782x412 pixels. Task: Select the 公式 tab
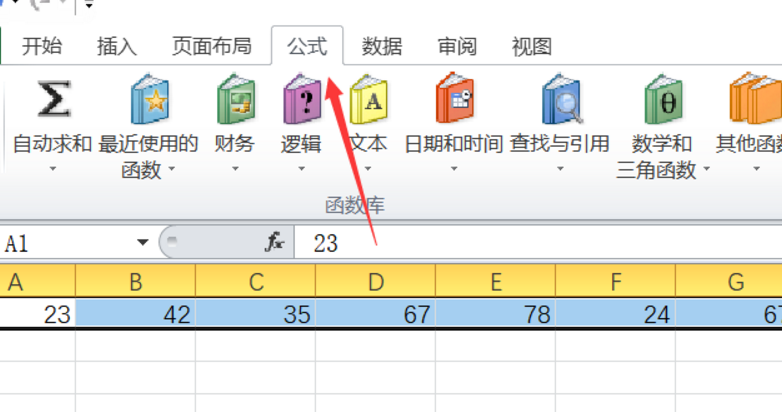click(307, 46)
